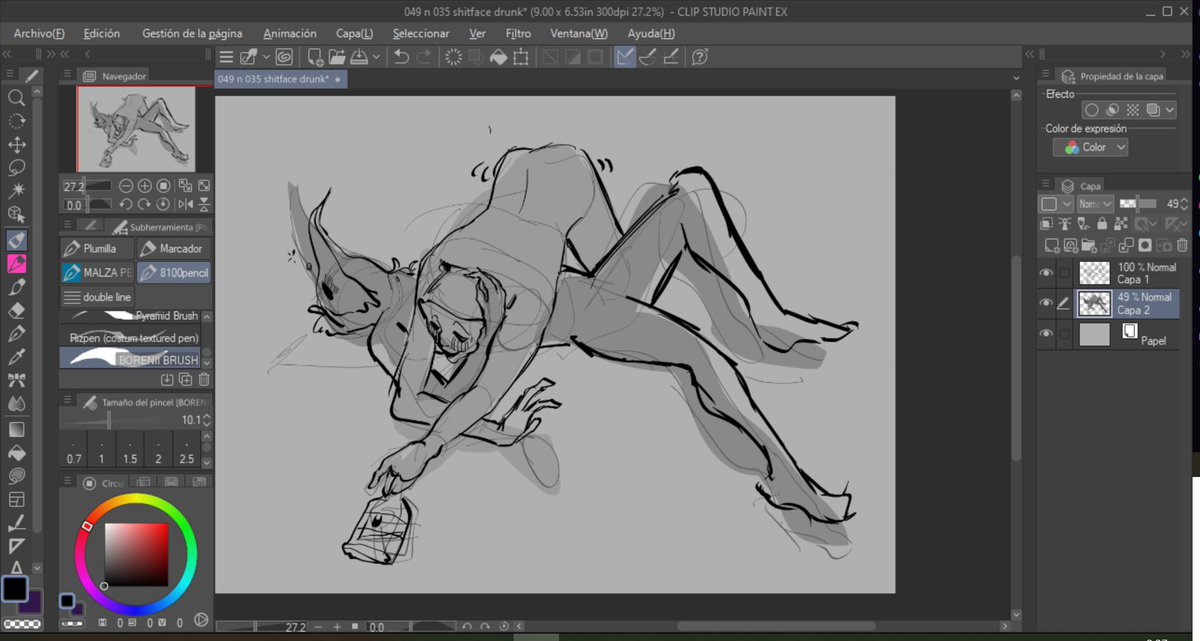The image size is (1200, 641).
Task: Create new canvas from command bar
Action: click(x=315, y=57)
